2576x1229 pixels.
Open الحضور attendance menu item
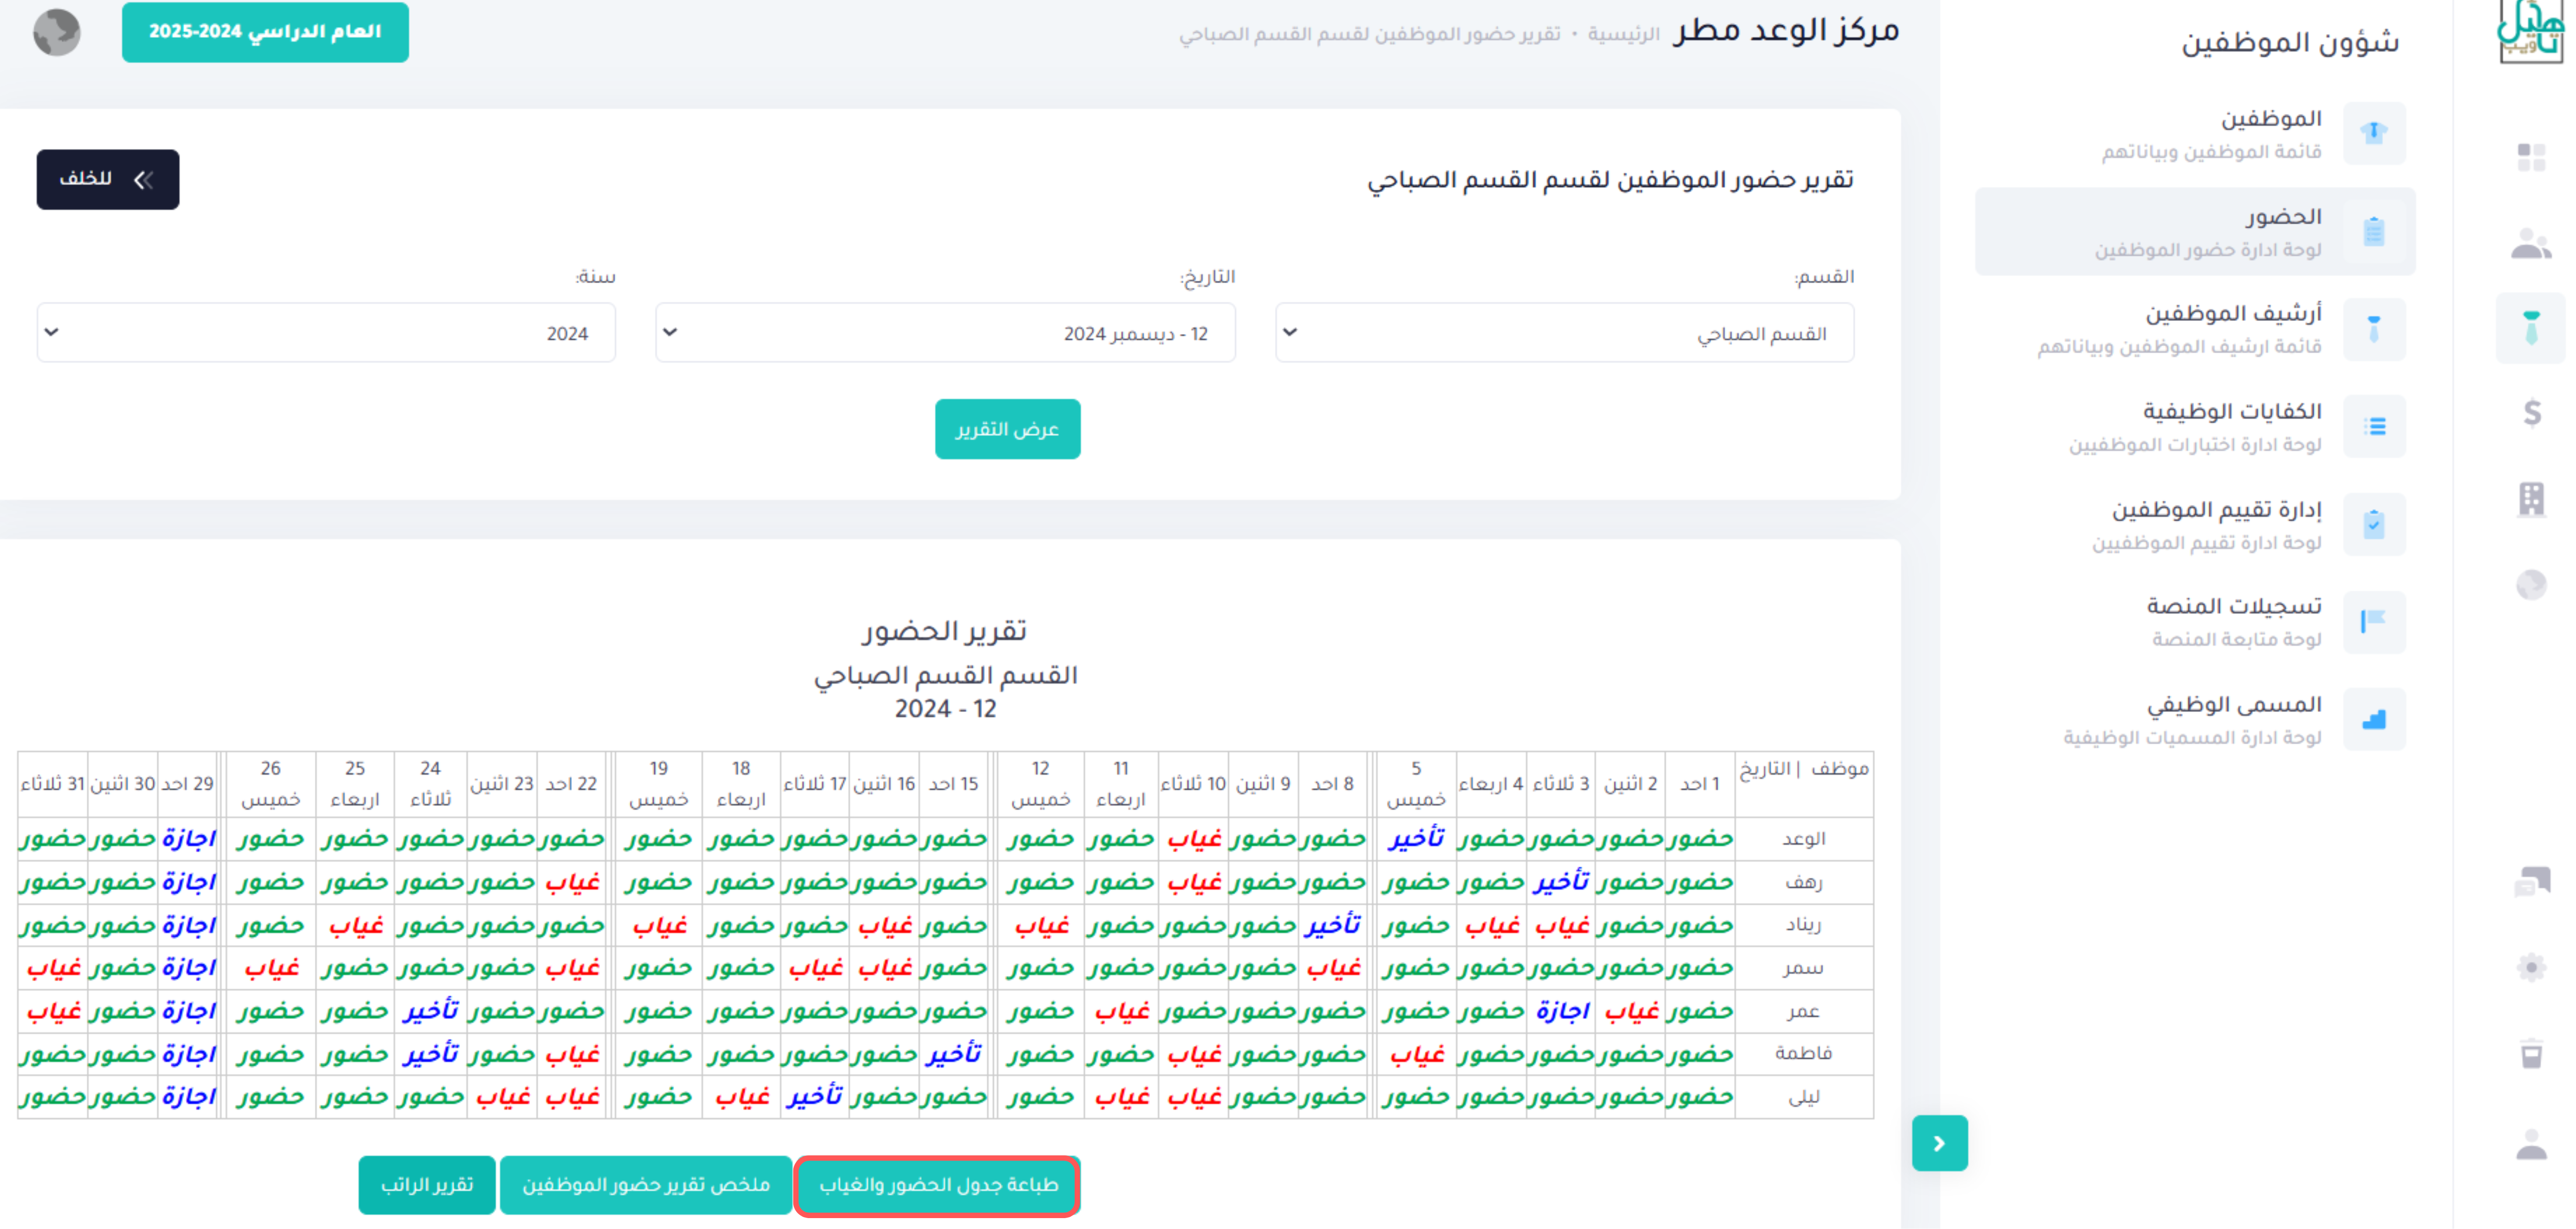click(2195, 231)
